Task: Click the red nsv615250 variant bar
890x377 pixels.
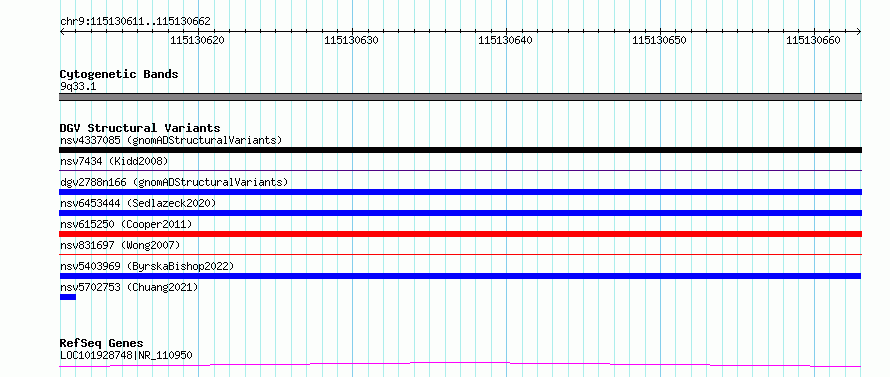Action: point(460,234)
